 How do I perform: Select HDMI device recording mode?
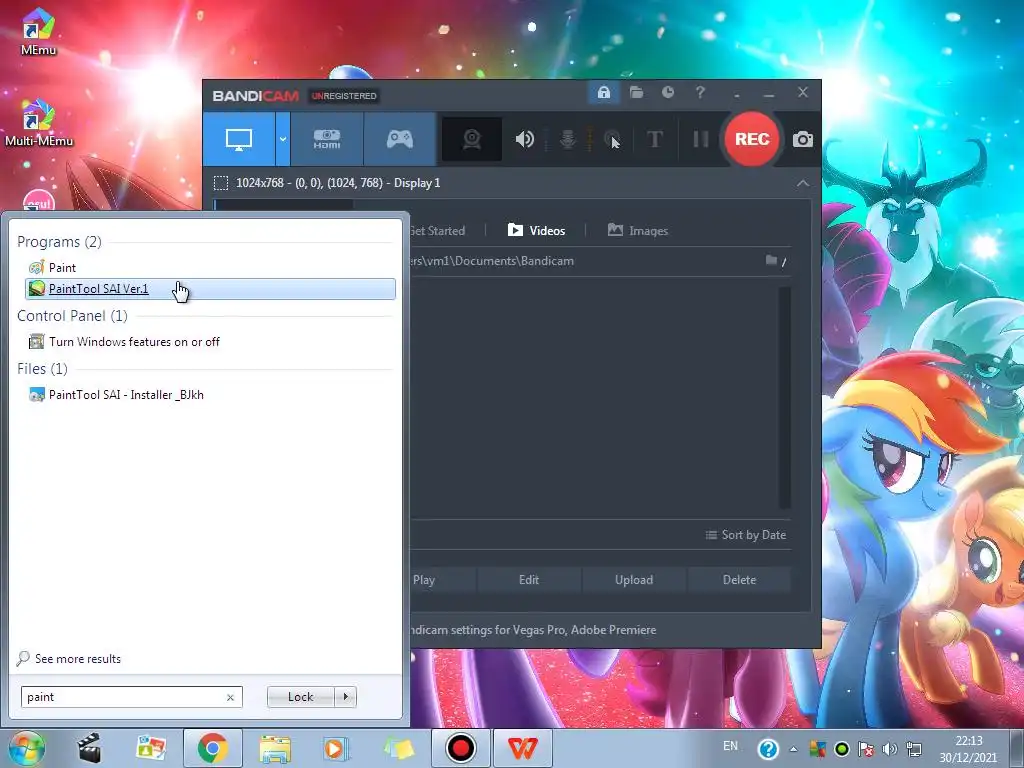[x=327, y=139]
